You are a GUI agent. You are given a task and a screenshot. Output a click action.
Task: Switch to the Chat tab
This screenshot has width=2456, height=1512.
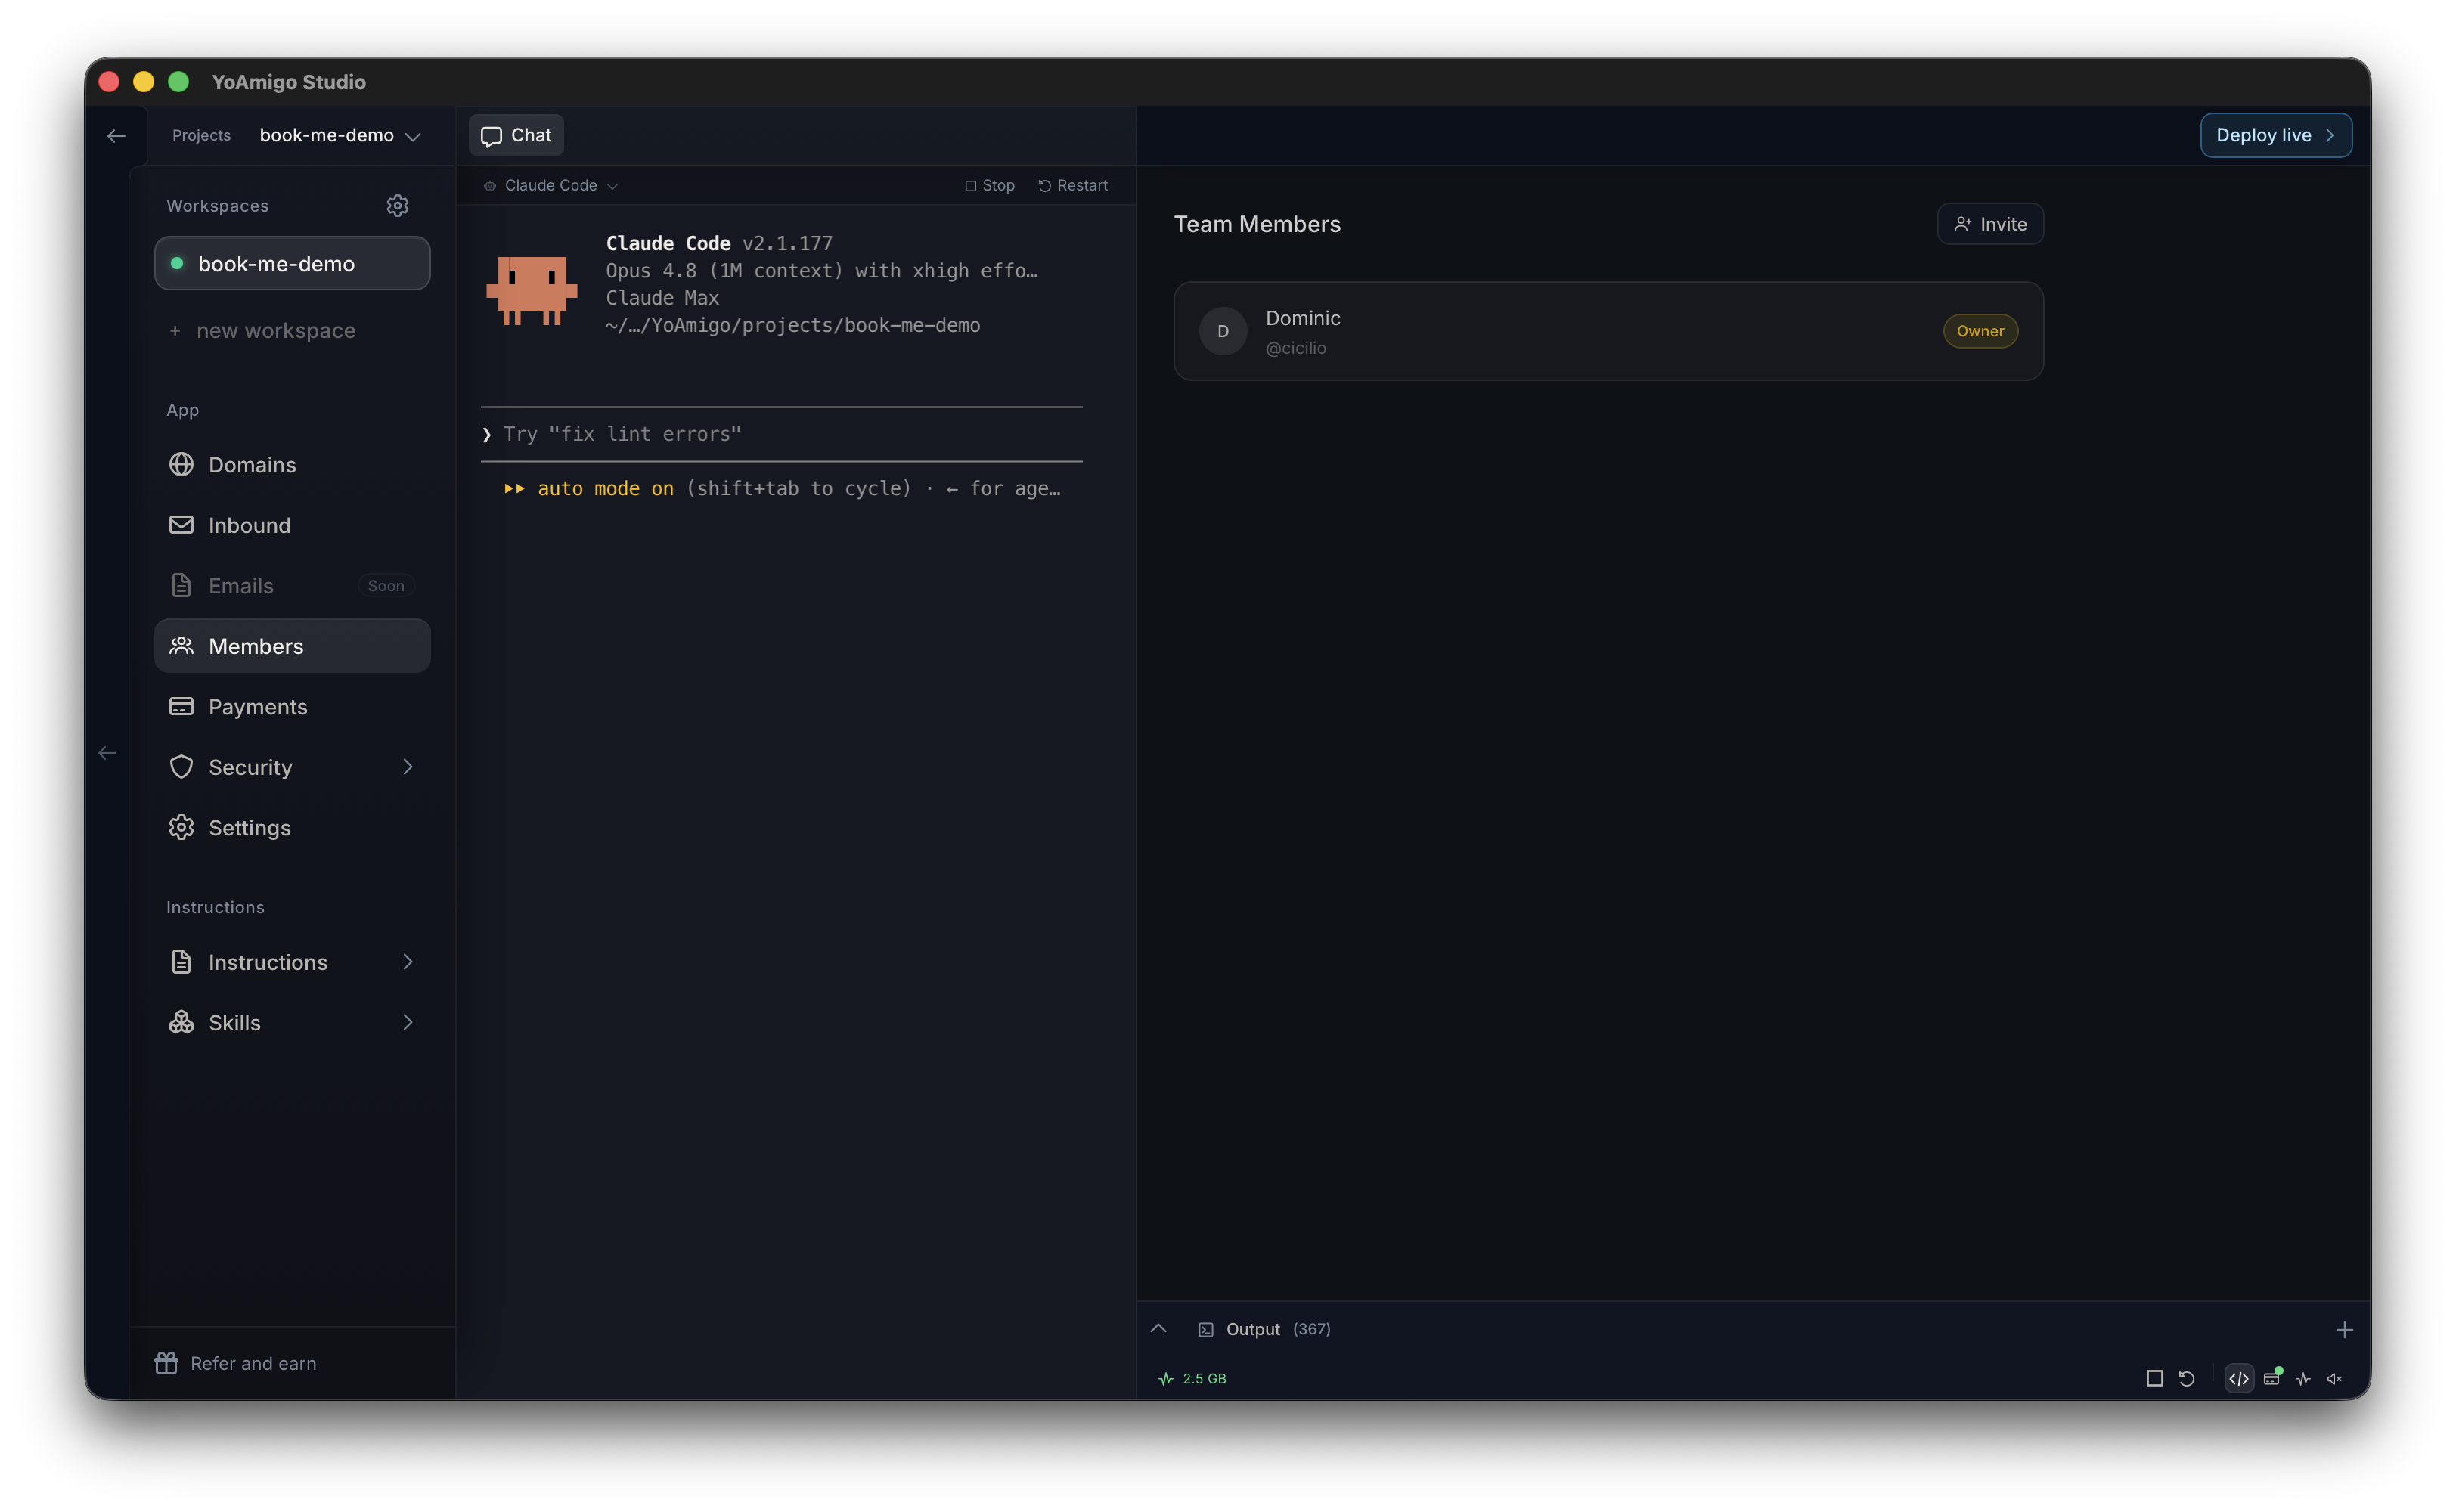(x=516, y=136)
